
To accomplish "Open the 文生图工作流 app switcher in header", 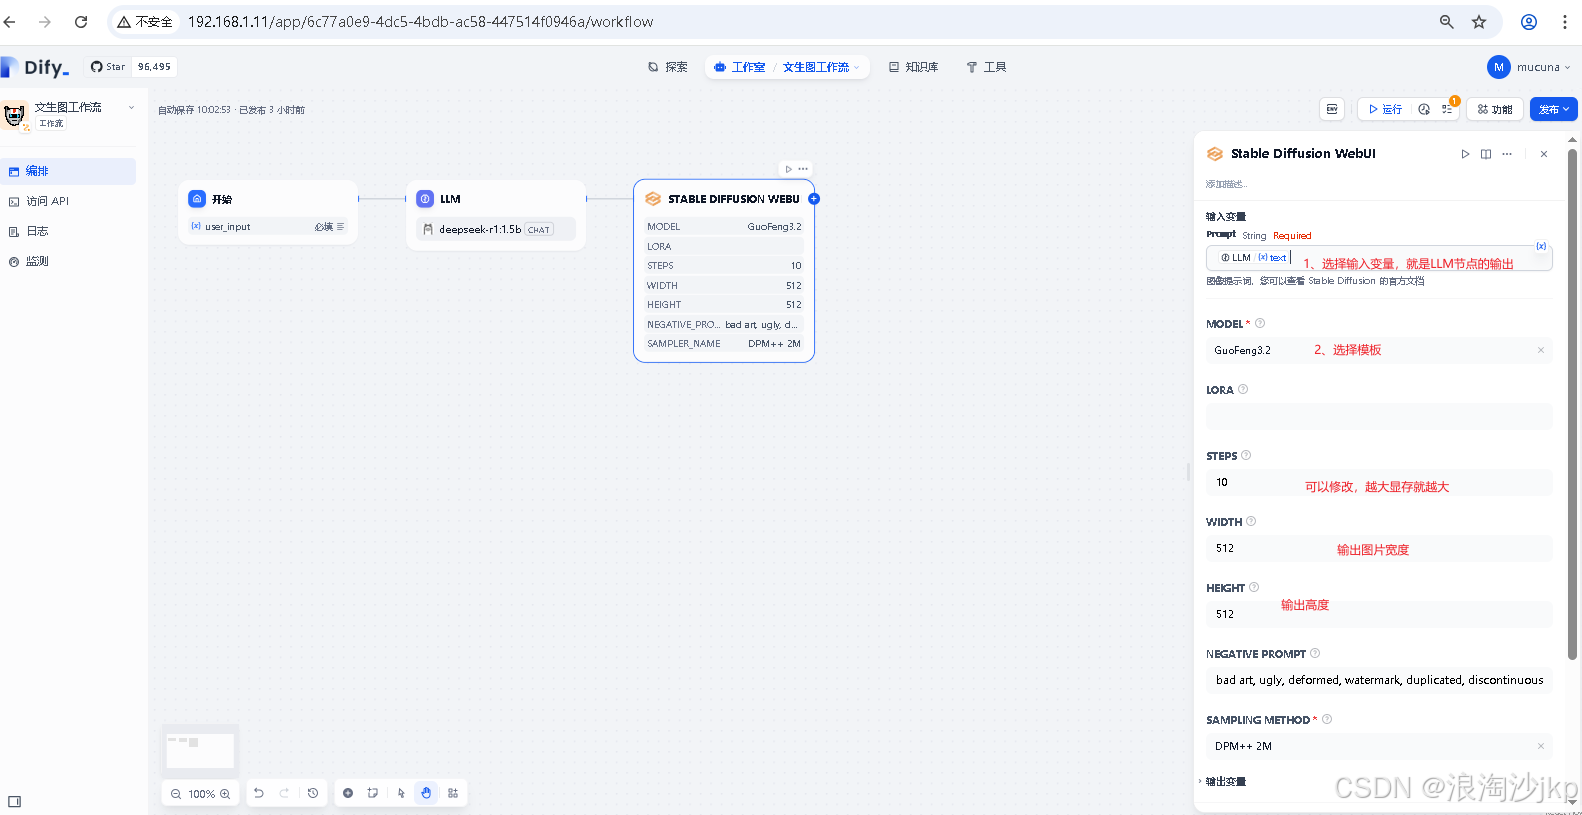I will pyautogui.click(x=821, y=67).
